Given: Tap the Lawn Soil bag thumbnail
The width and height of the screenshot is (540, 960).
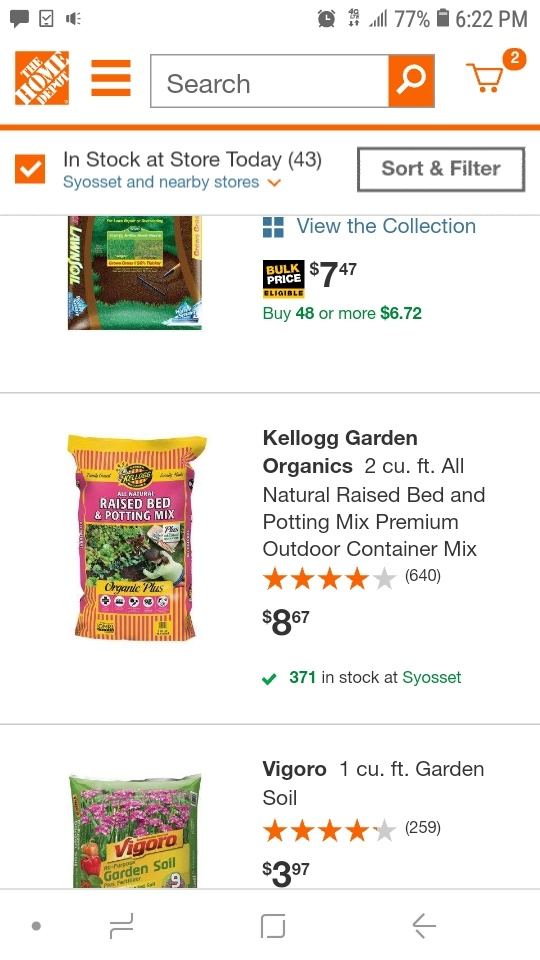Looking at the screenshot, I should 135,272.
